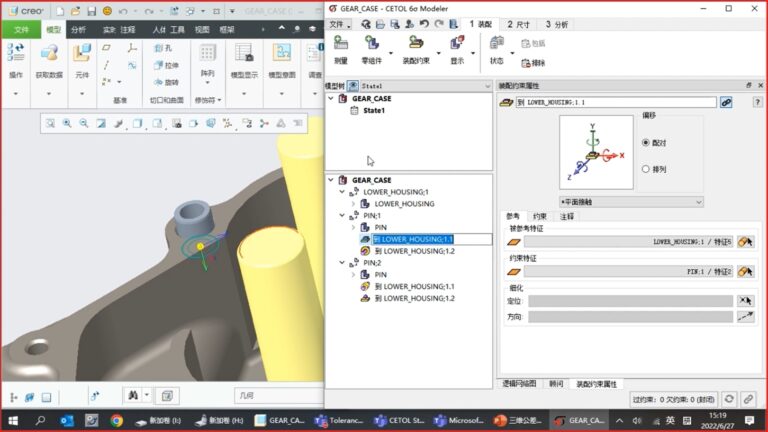Switch to the 约束 tab in properties
This screenshot has height=432, width=768.
539,216
